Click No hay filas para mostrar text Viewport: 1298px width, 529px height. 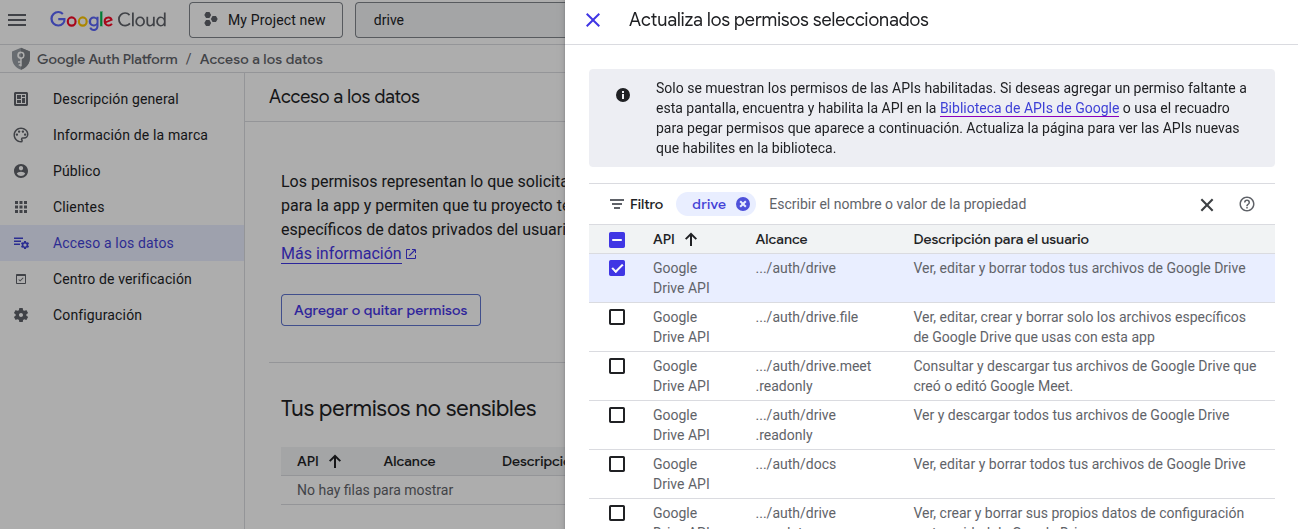pyautogui.click(x=375, y=490)
